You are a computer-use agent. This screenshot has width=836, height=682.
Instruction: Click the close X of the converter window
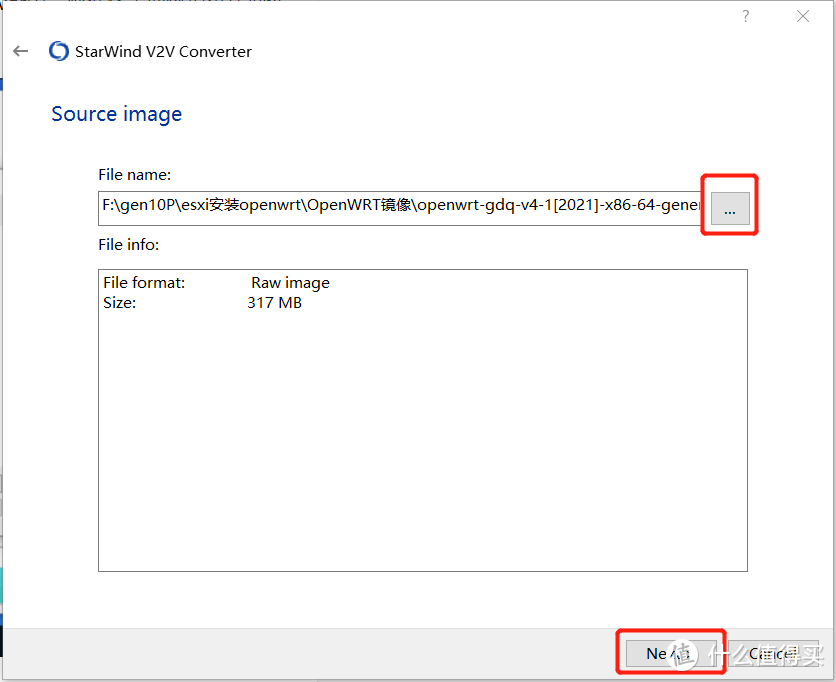(803, 16)
